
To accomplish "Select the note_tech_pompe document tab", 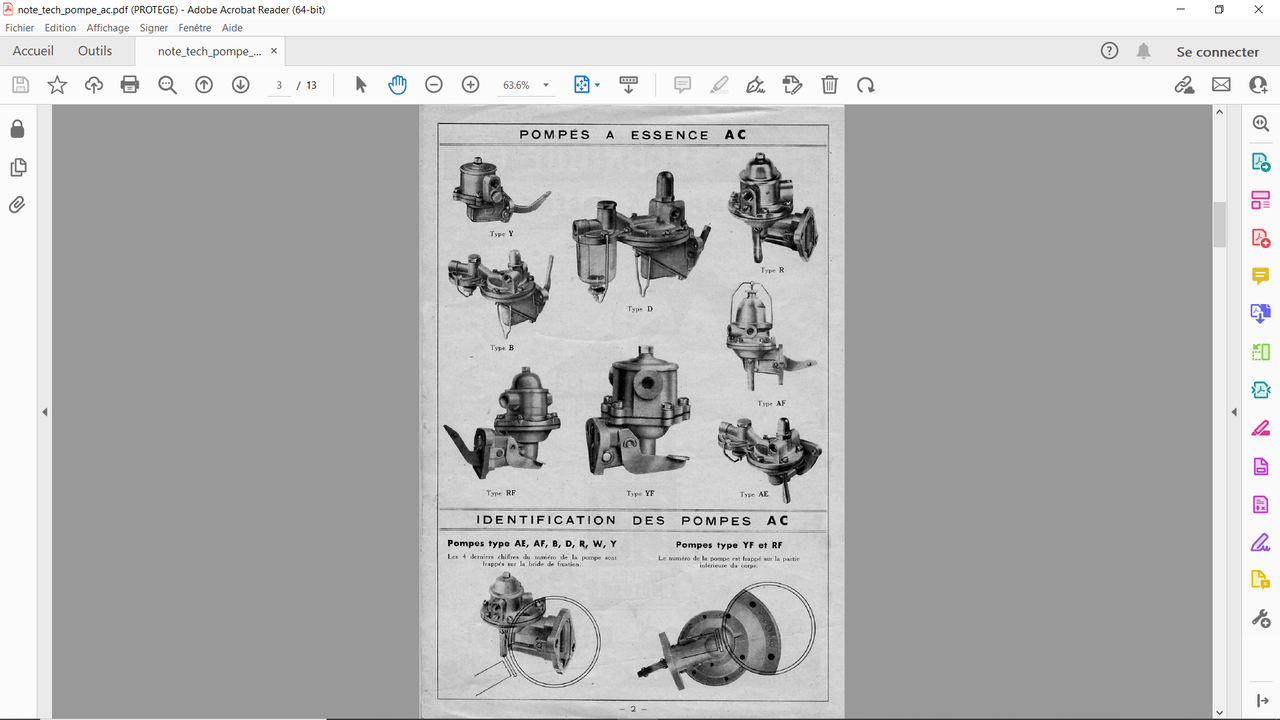I will [x=210, y=51].
